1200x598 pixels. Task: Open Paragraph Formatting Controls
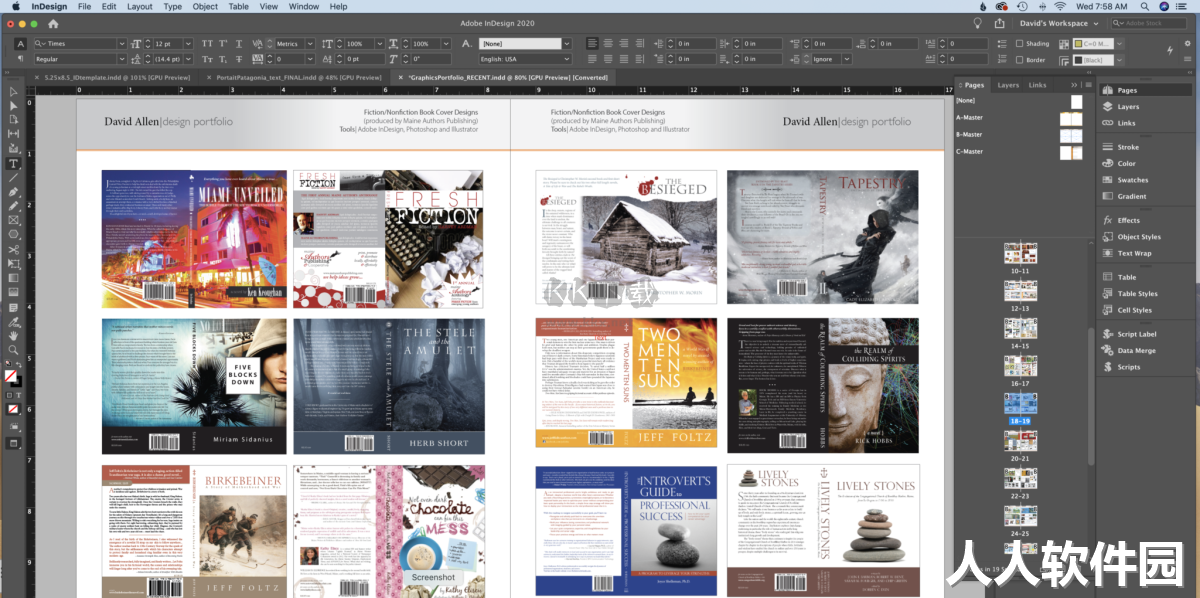pyautogui.click(x=20, y=59)
